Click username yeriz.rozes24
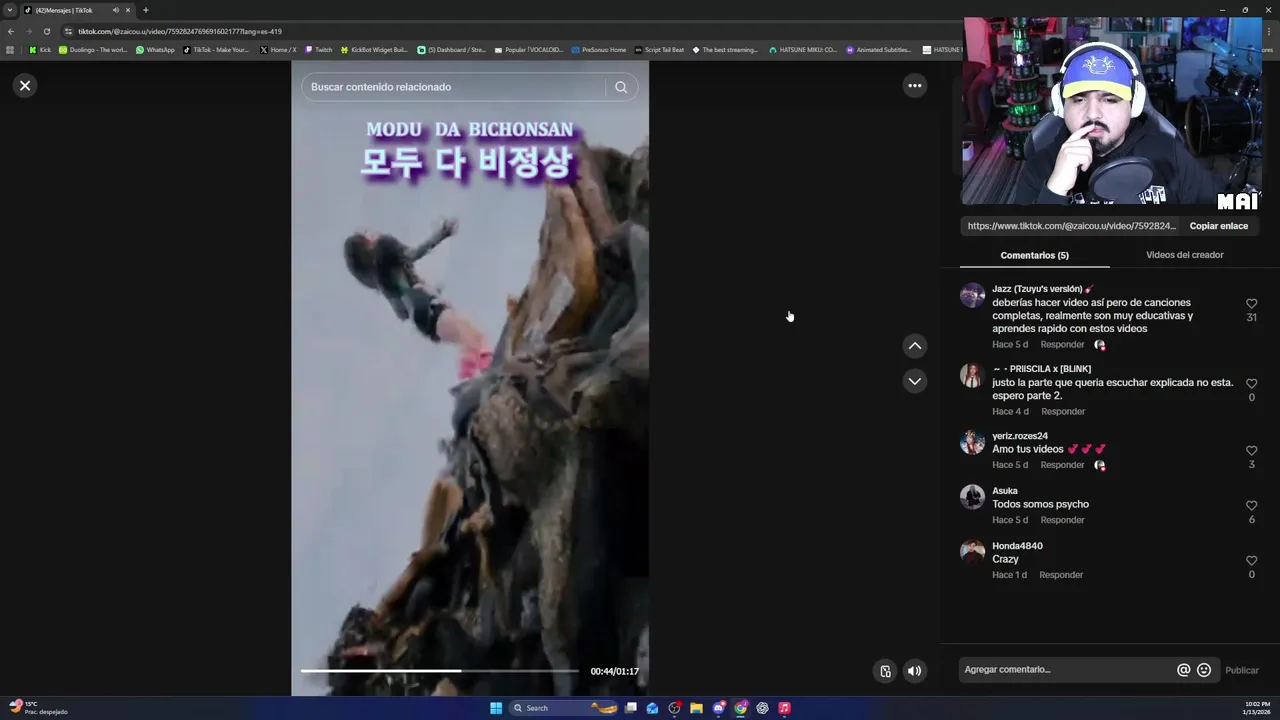1280x720 pixels. [1019, 436]
